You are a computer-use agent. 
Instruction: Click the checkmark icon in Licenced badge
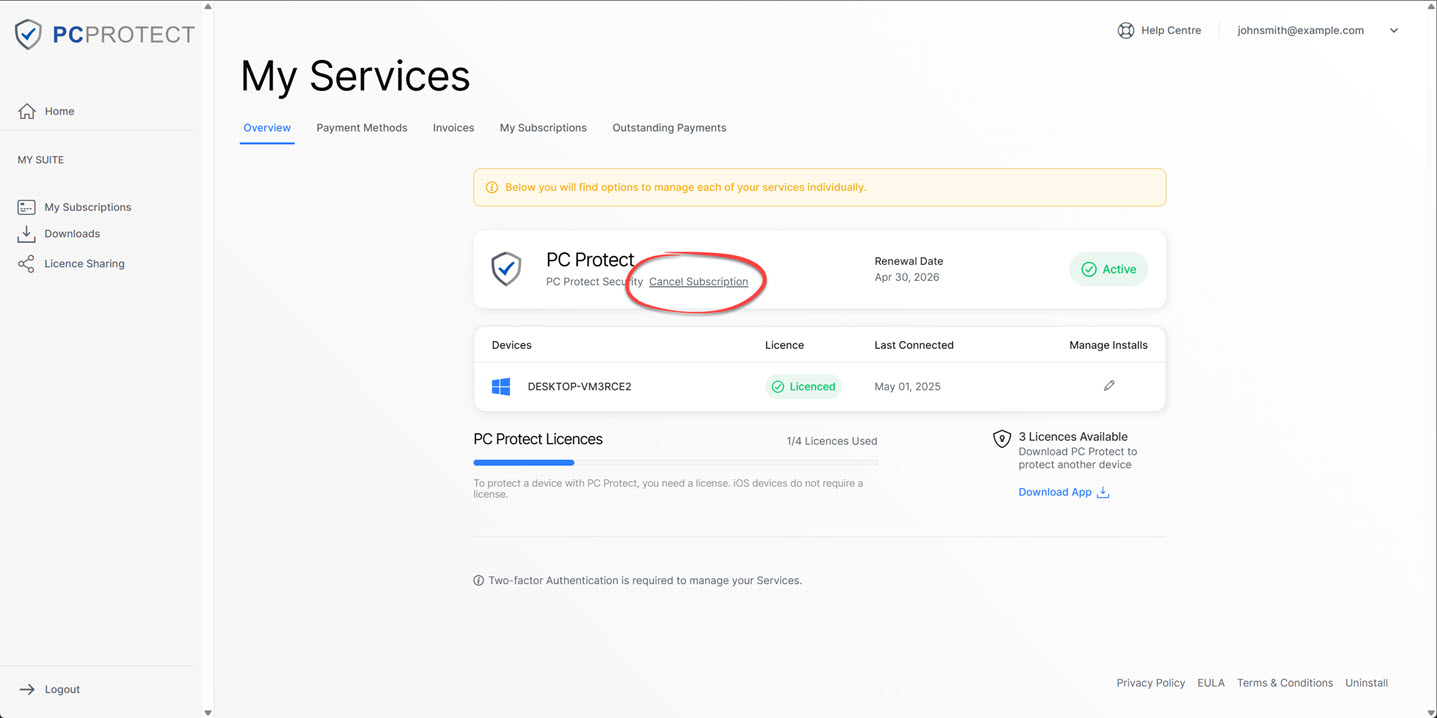click(778, 386)
